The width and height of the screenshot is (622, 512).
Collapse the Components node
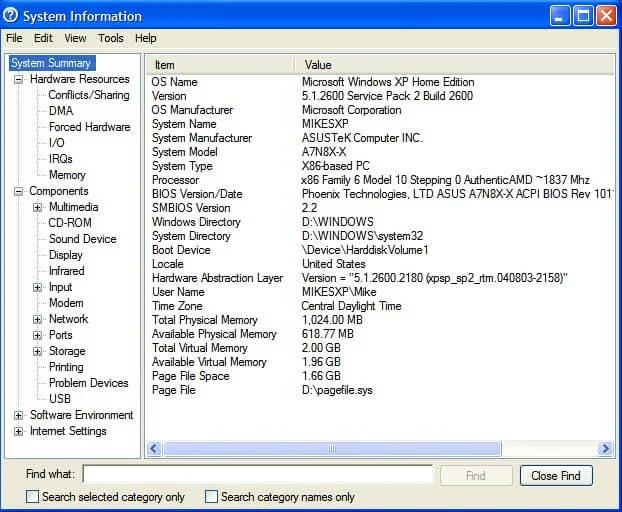click(18, 192)
